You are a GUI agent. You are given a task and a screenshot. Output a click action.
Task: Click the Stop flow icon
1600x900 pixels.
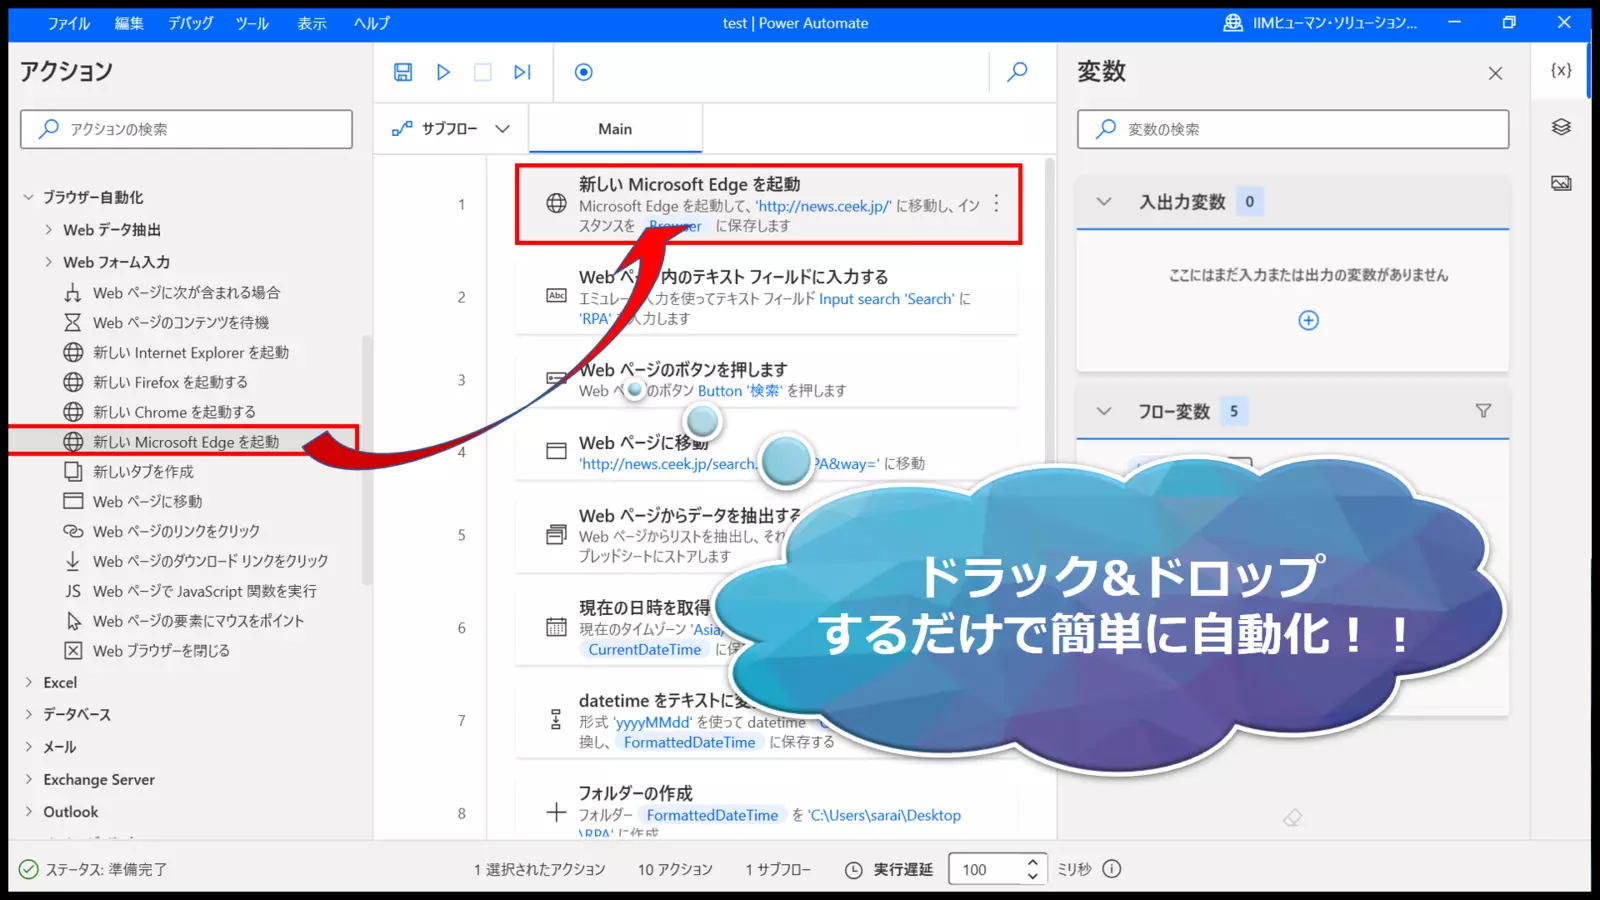click(x=483, y=72)
